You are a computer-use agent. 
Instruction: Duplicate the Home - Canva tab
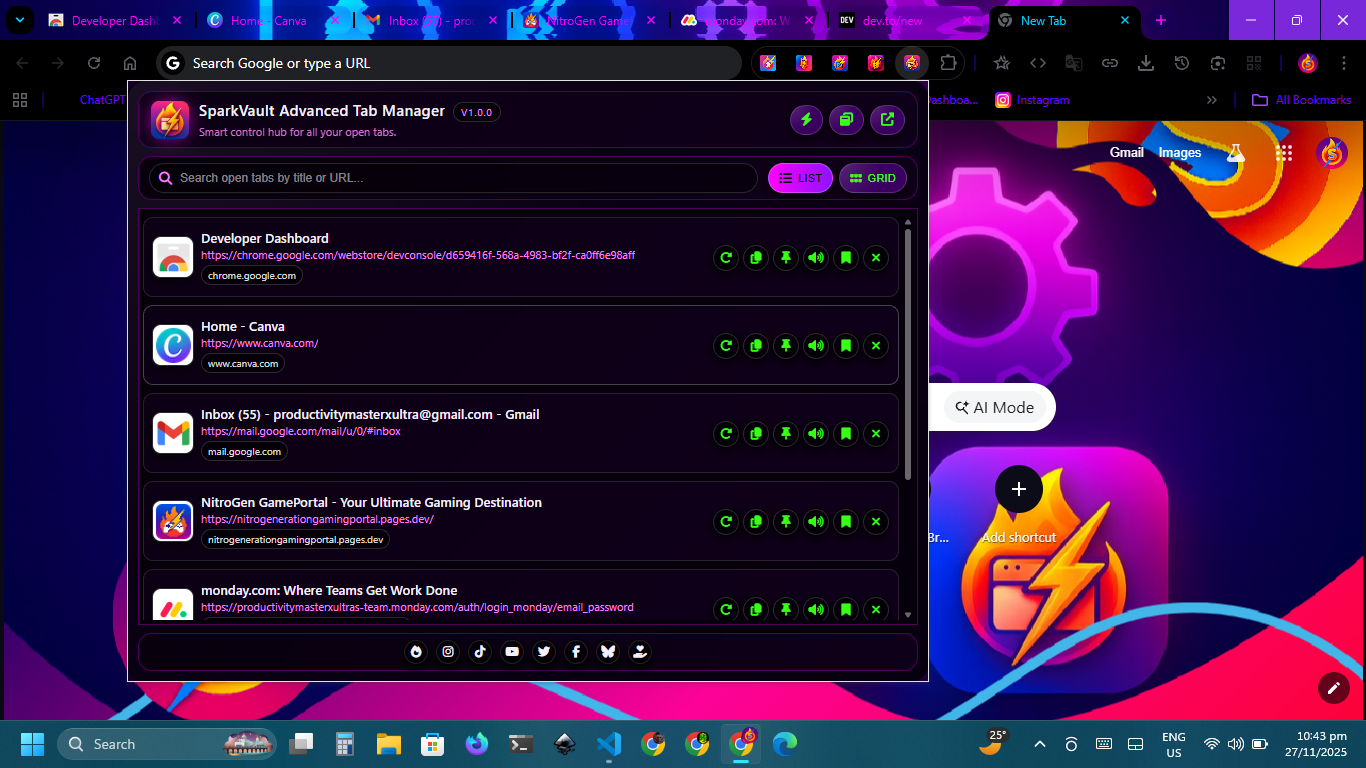coord(756,346)
